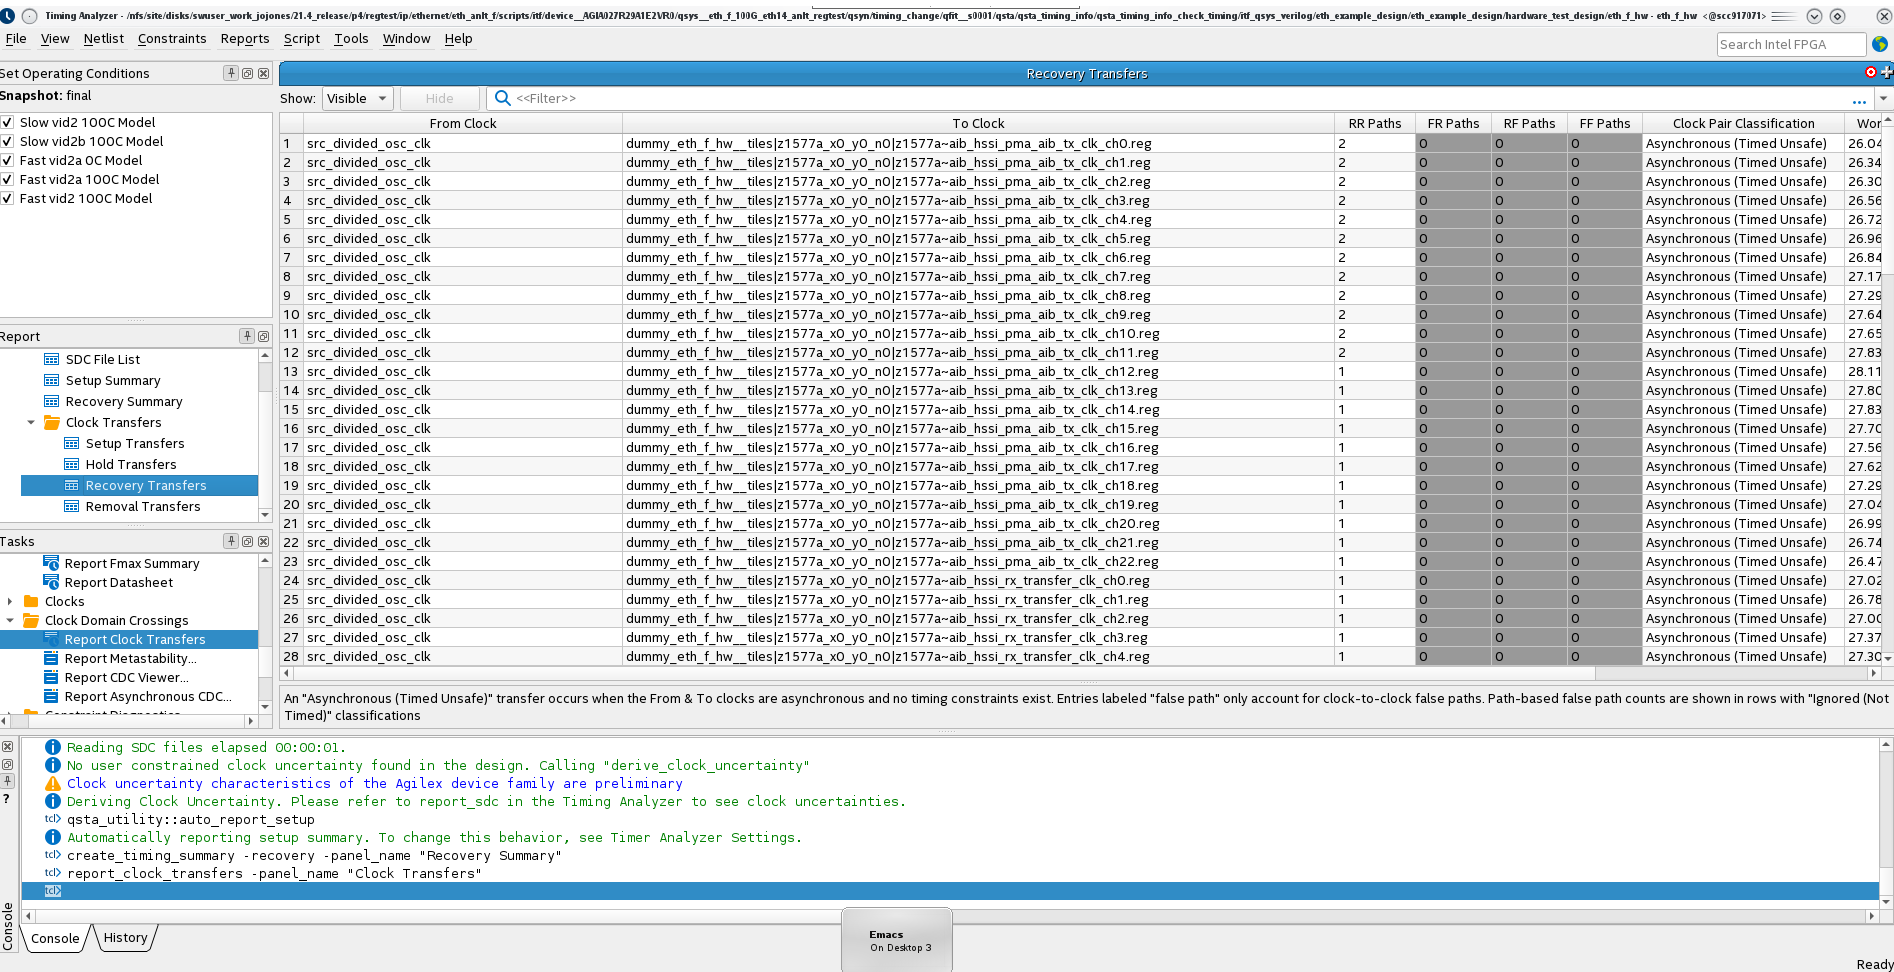The image size is (1894, 972).
Task: Float the Report panel with its undock icon
Action: point(263,336)
